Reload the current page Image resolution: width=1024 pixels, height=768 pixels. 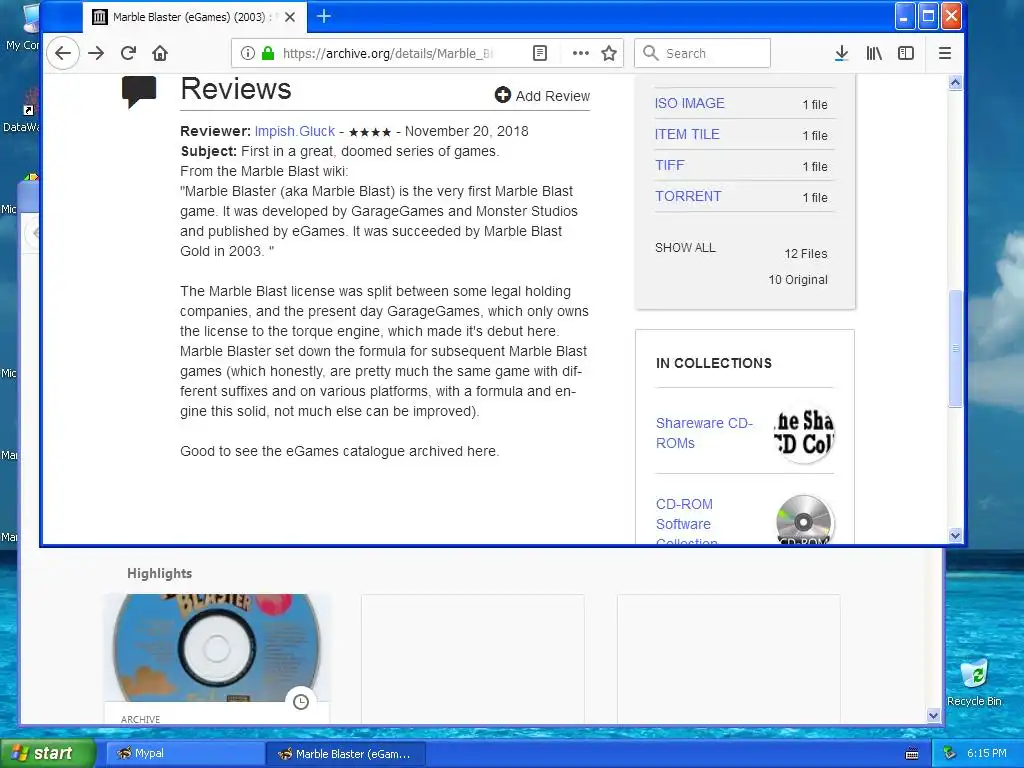coord(128,53)
